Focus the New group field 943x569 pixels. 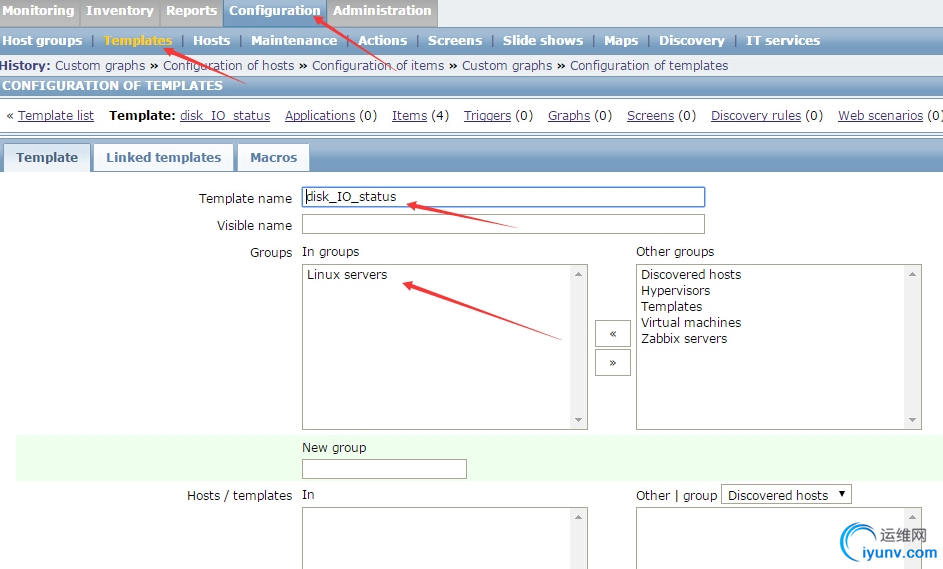384,469
